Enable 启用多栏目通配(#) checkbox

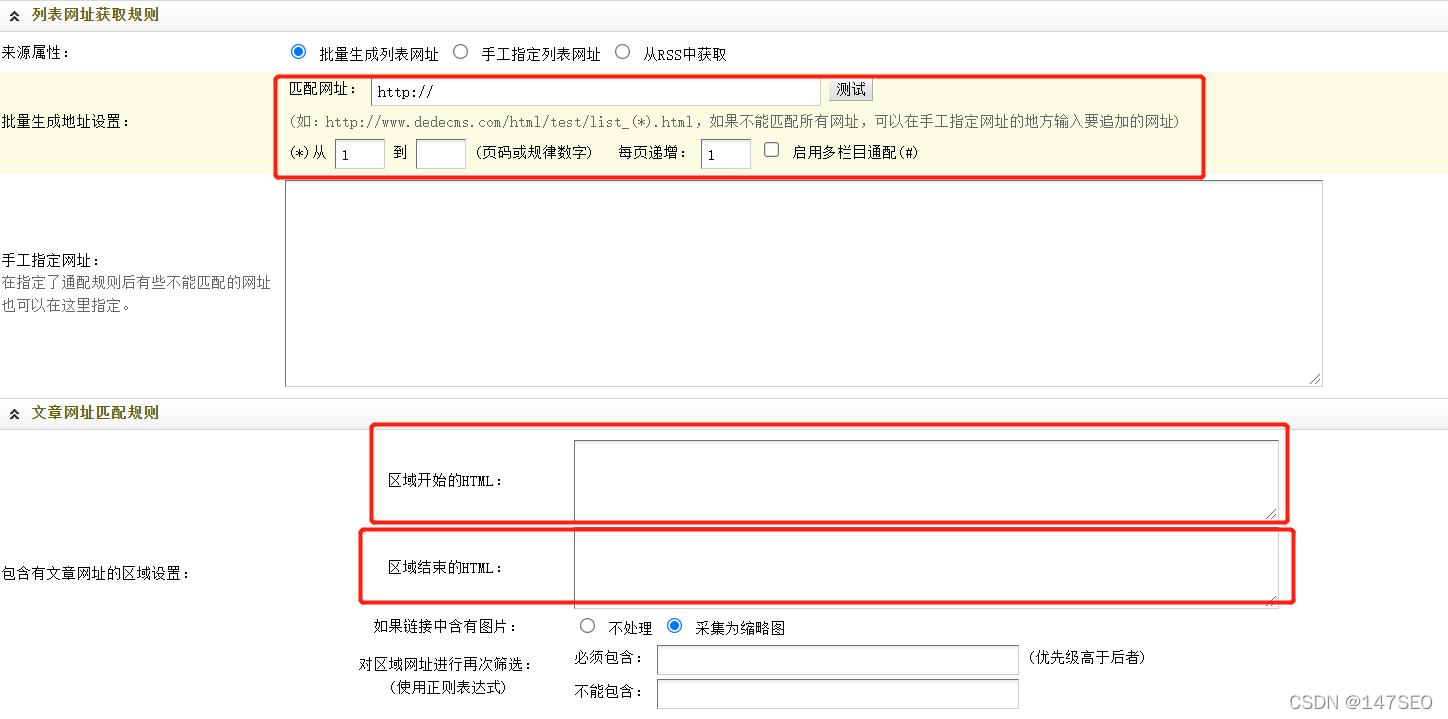[x=771, y=150]
